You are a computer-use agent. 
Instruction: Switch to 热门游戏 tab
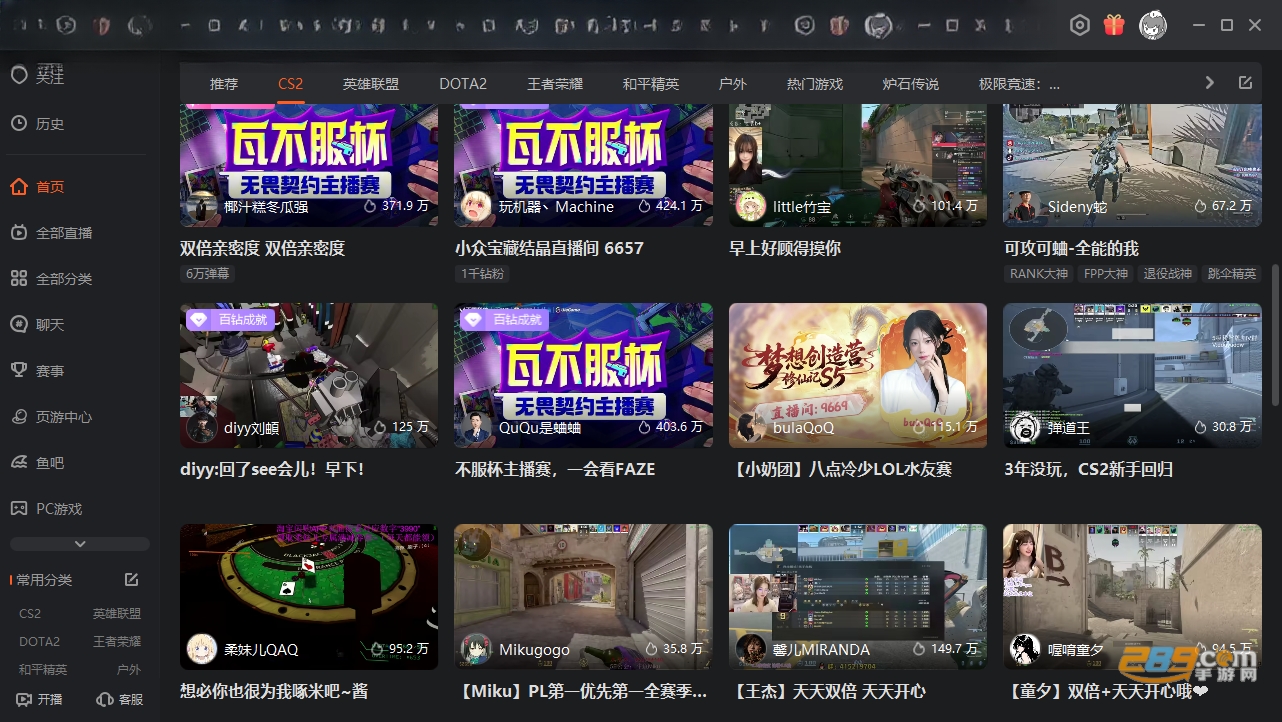815,84
